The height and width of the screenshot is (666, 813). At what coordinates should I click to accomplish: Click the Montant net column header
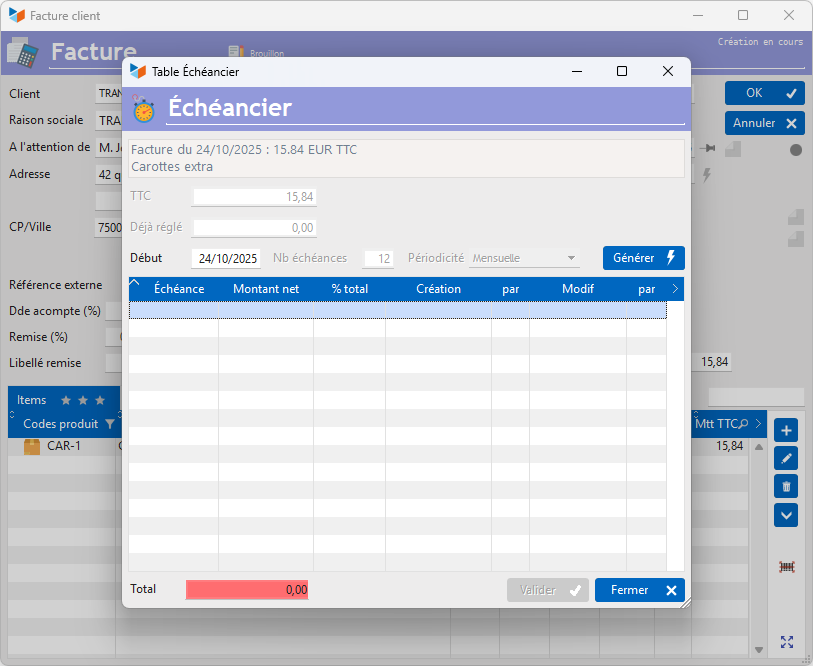point(265,289)
